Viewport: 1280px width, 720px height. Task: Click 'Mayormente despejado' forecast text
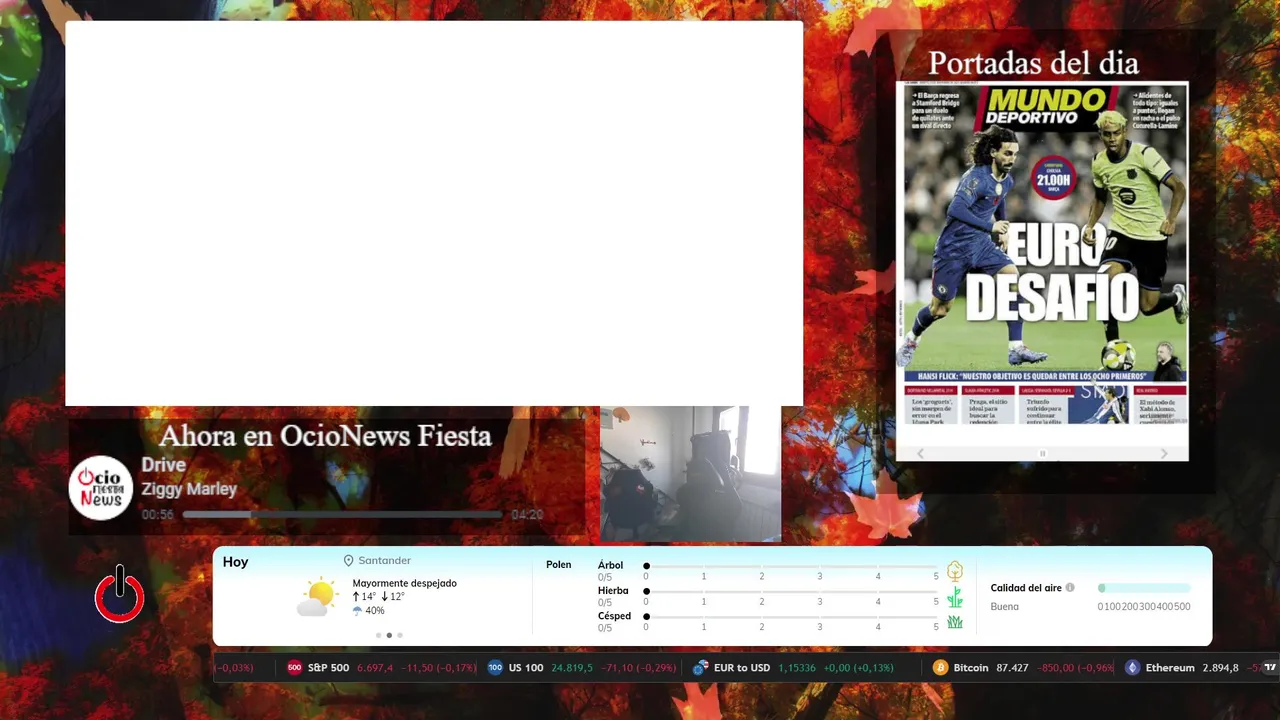click(404, 583)
